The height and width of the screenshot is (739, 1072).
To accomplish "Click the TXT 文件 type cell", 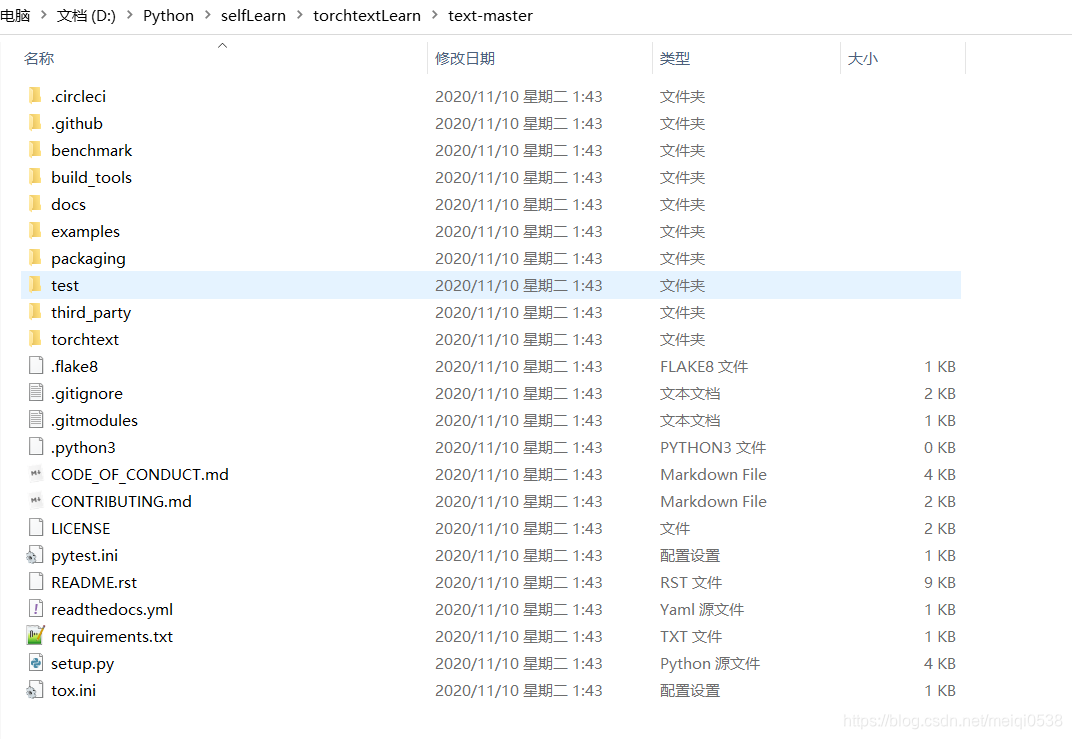I will (691, 636).
